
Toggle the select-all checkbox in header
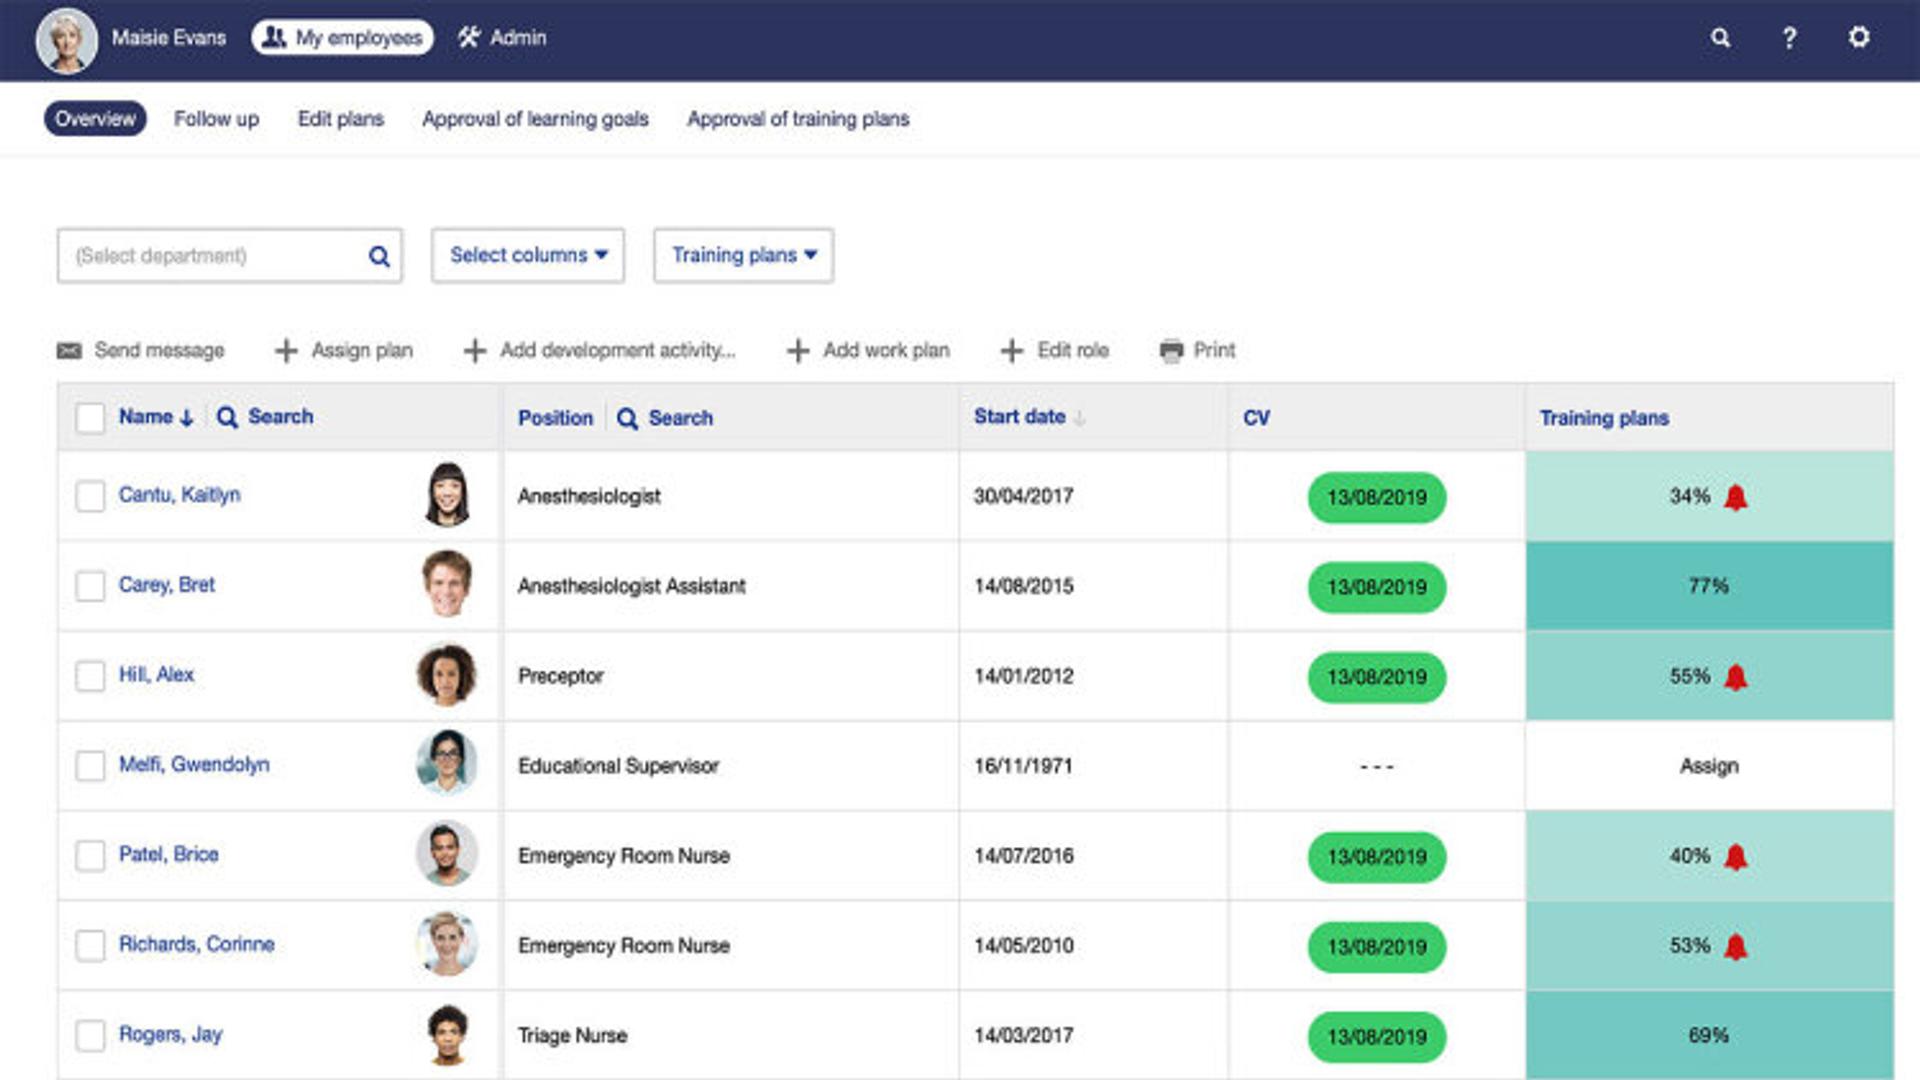(x=90, y=418)
